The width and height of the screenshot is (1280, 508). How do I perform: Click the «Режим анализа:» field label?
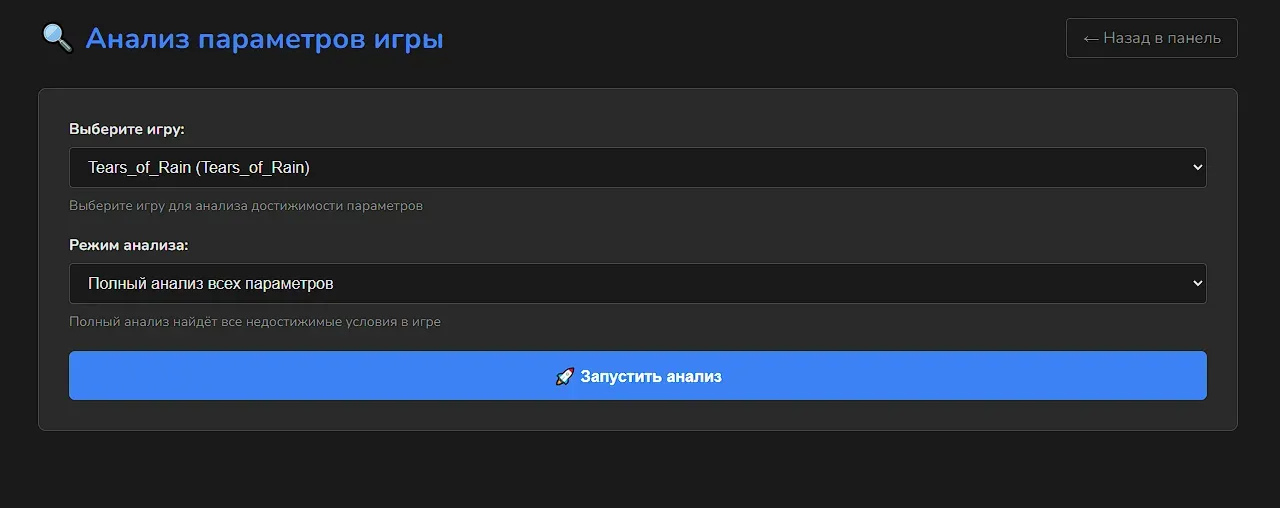click(x=129, y=245)
